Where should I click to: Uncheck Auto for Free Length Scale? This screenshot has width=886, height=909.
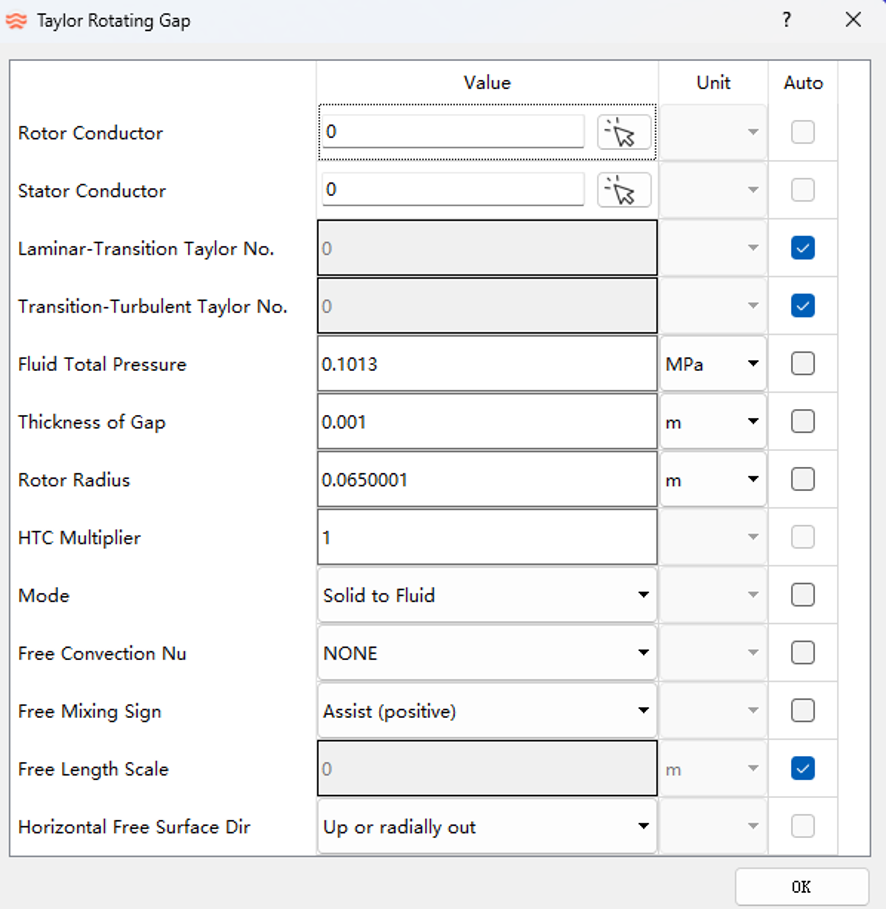(802, 769)
